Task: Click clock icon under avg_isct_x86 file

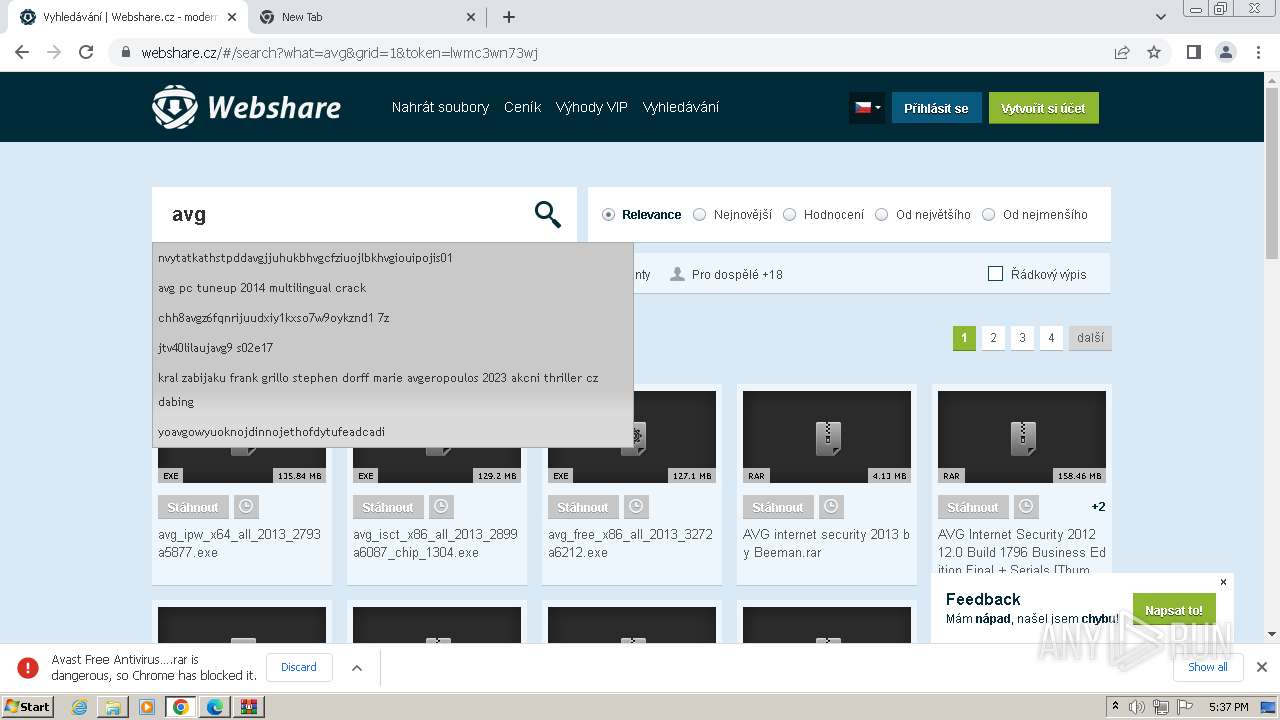Action: tap(441, 507)
